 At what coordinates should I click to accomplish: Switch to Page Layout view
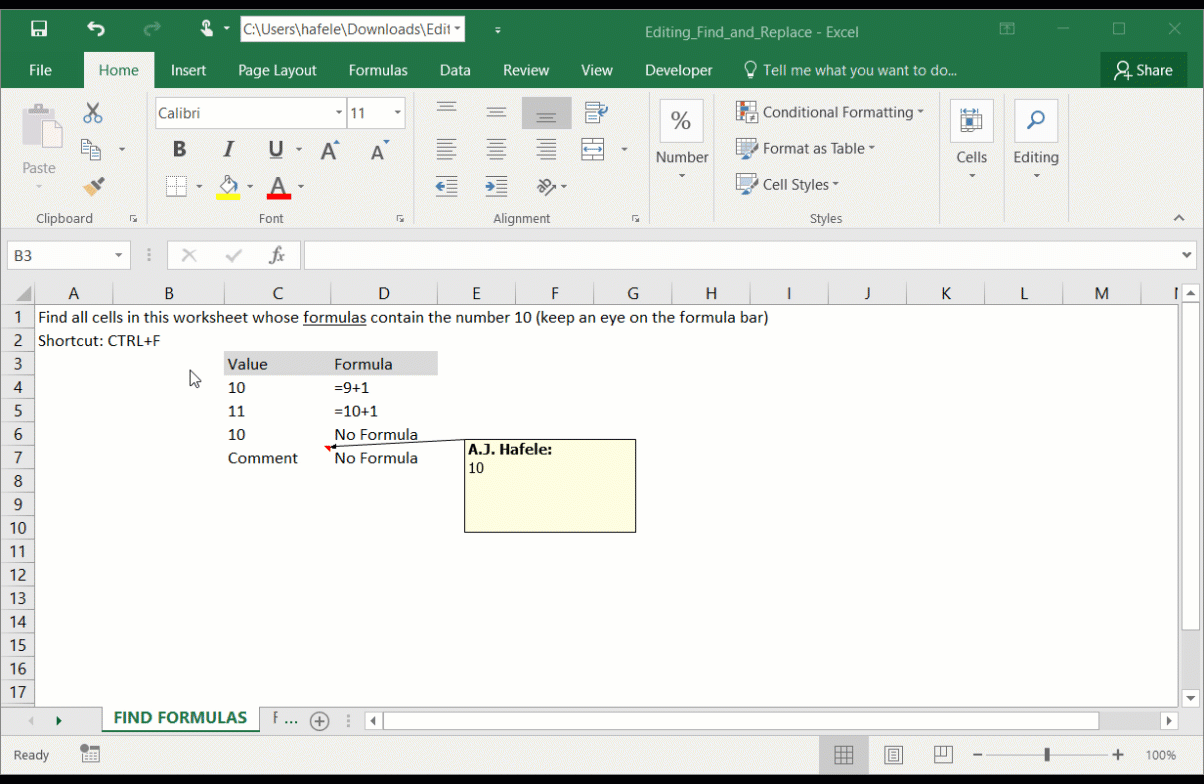(893, 755)
